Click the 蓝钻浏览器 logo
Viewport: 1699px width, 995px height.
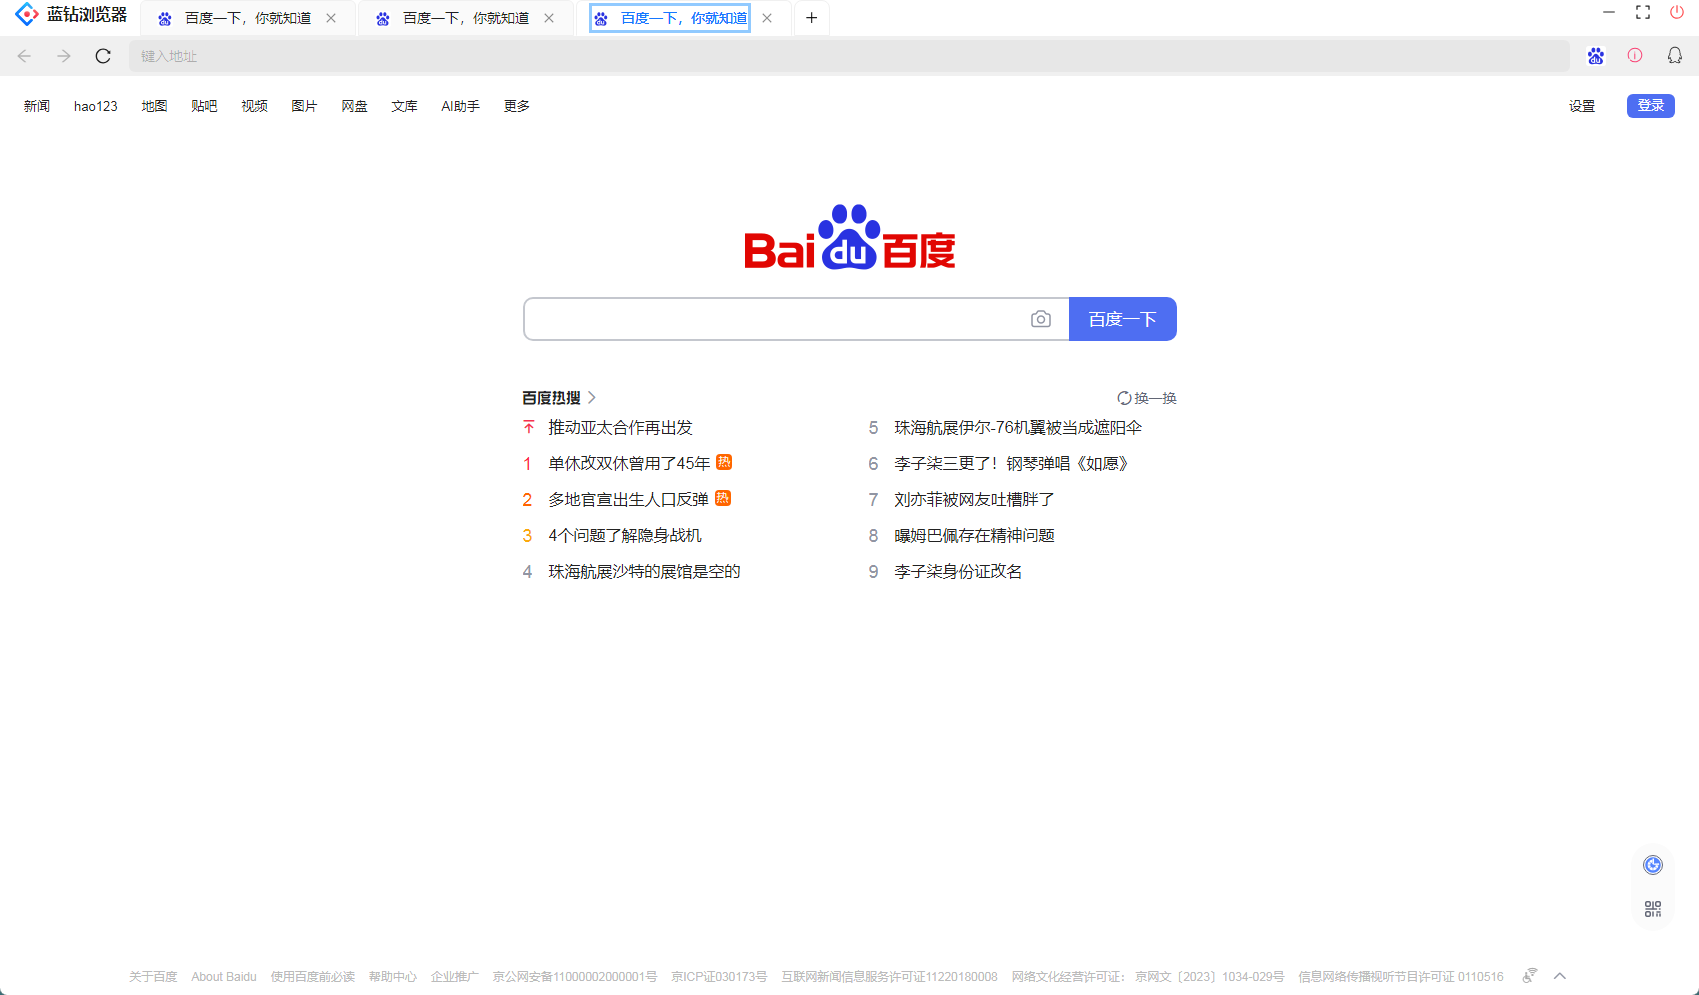71,15
